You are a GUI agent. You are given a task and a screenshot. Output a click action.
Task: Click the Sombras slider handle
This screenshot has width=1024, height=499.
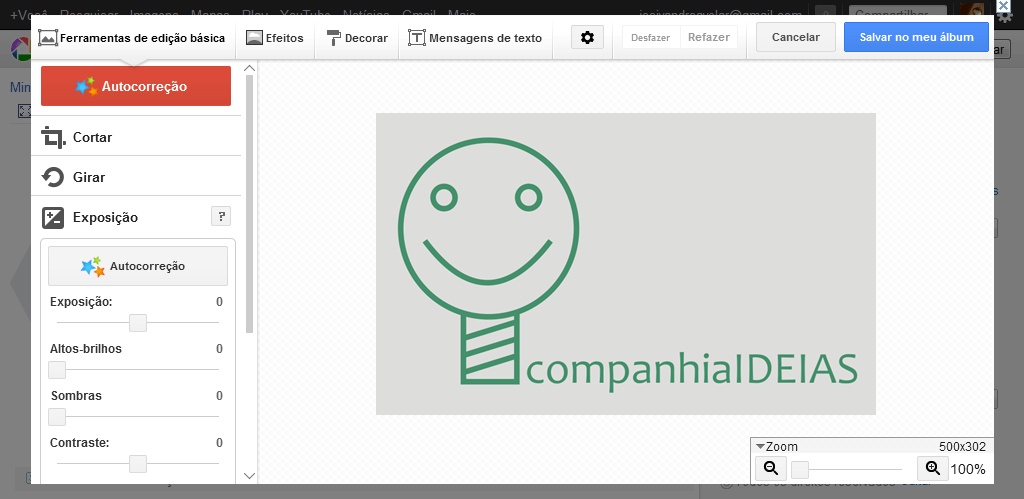point(57,417)
